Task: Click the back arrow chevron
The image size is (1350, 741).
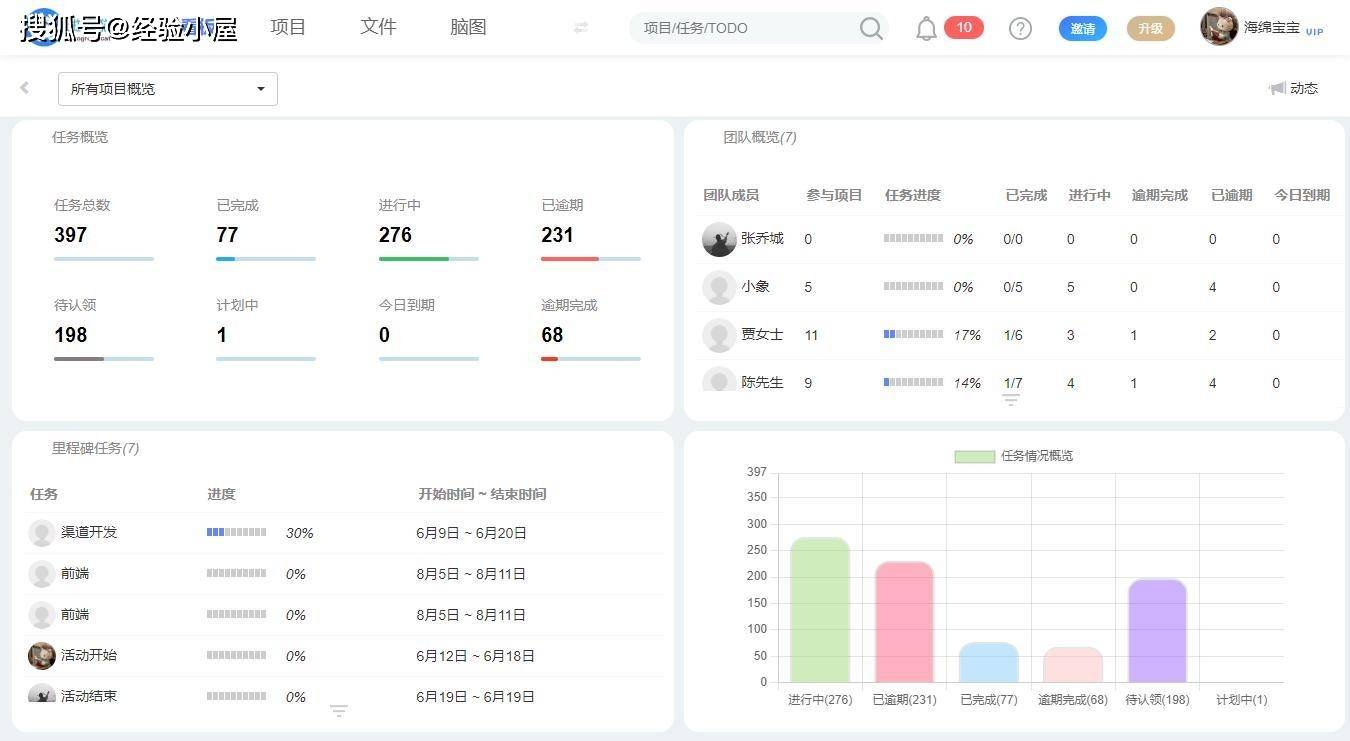Action: (x=25, y=88)
